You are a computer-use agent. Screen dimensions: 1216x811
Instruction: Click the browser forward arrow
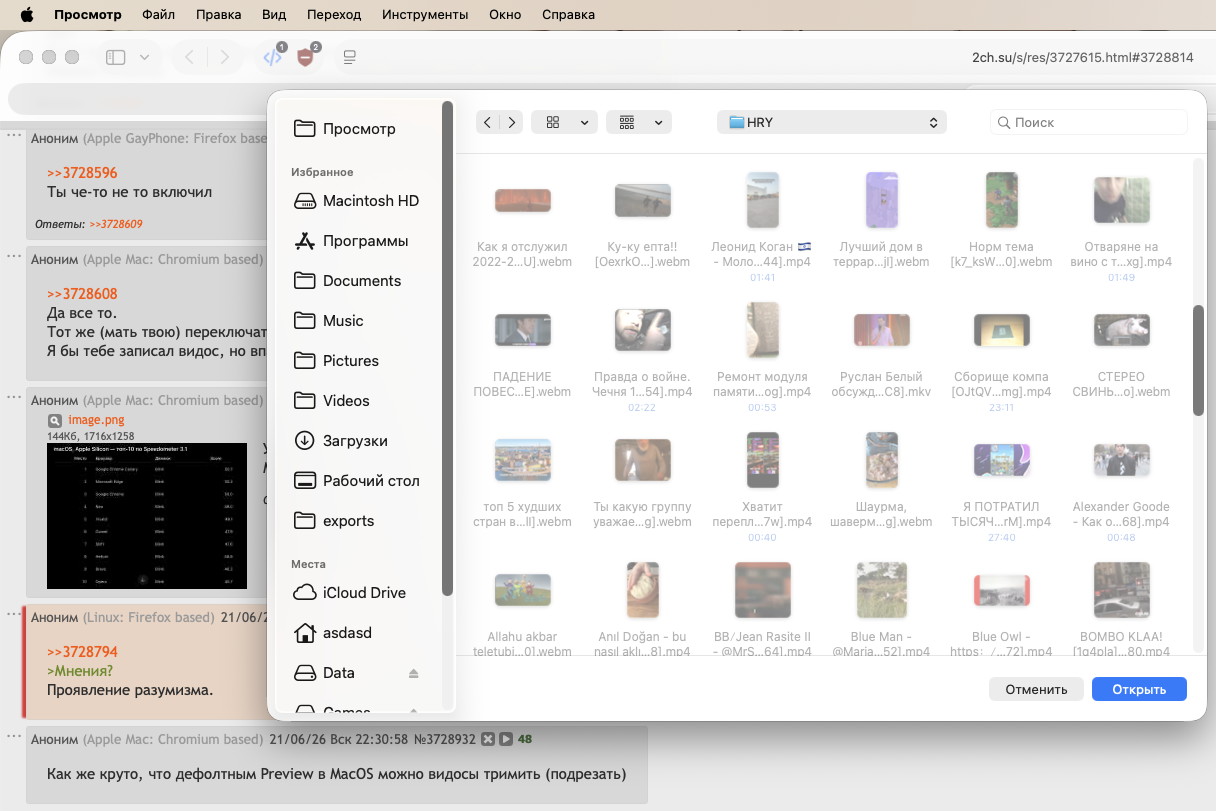tap(225, 58)
